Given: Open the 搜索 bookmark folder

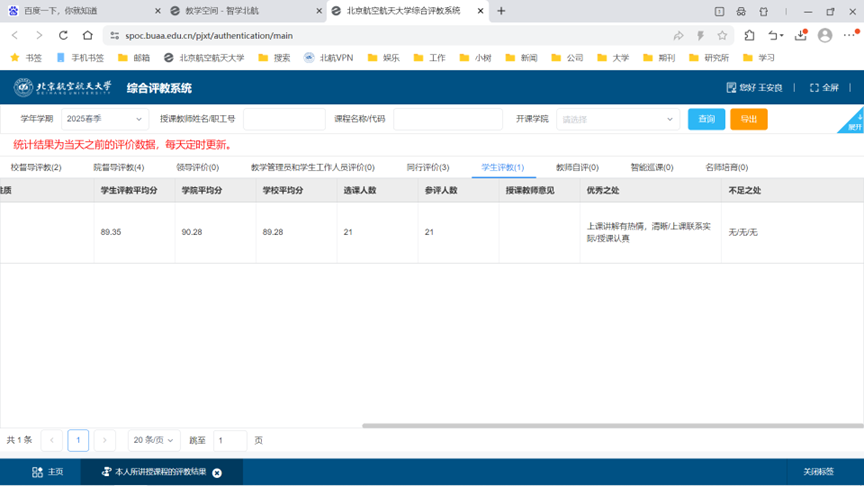Looking at the screenshot, I should (x=274, y=58).
